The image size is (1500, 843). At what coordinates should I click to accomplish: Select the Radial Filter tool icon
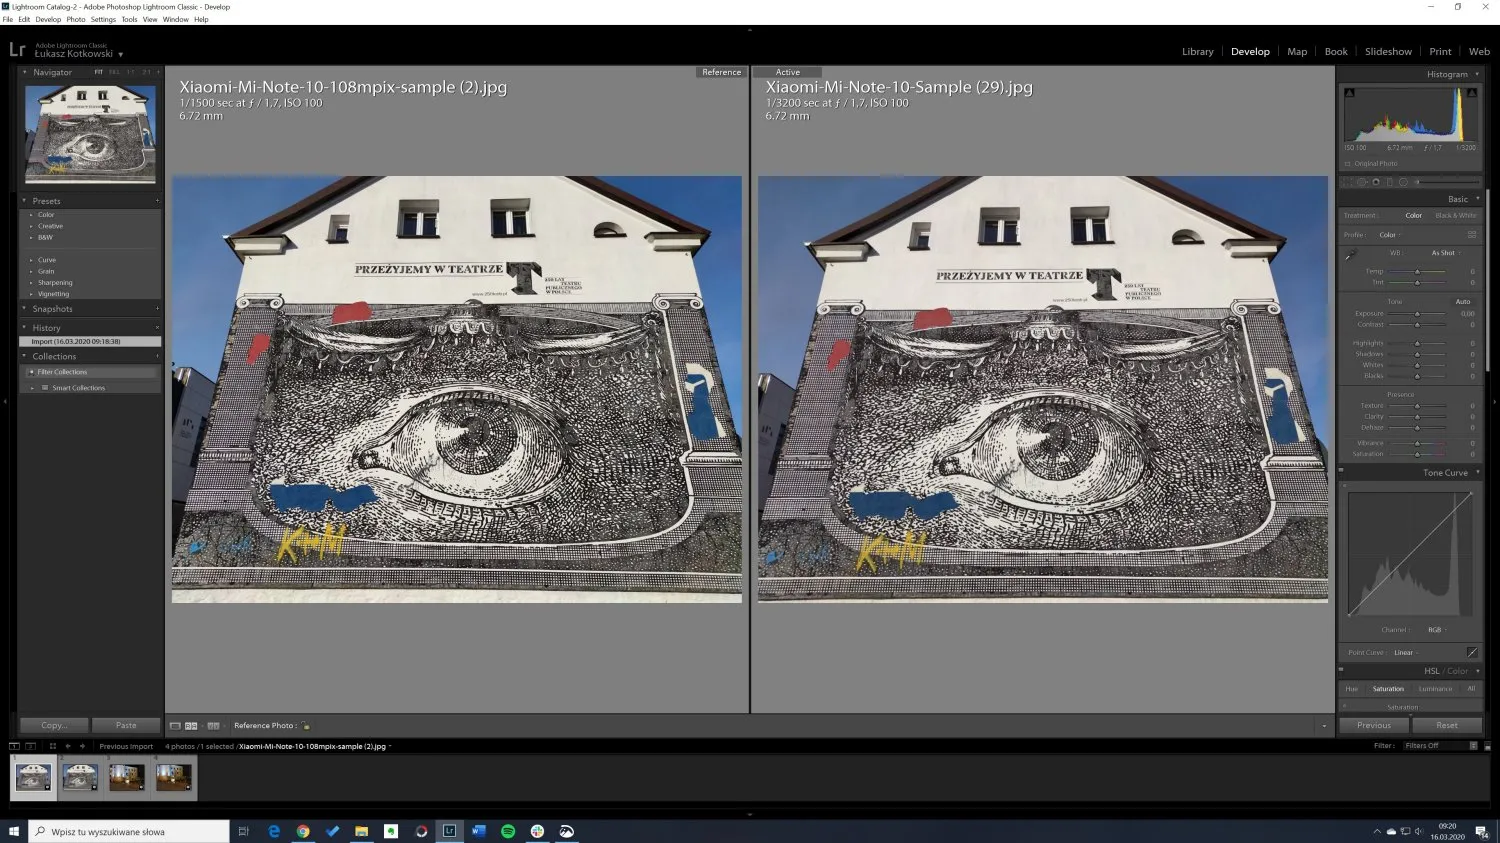point(1403,182)
